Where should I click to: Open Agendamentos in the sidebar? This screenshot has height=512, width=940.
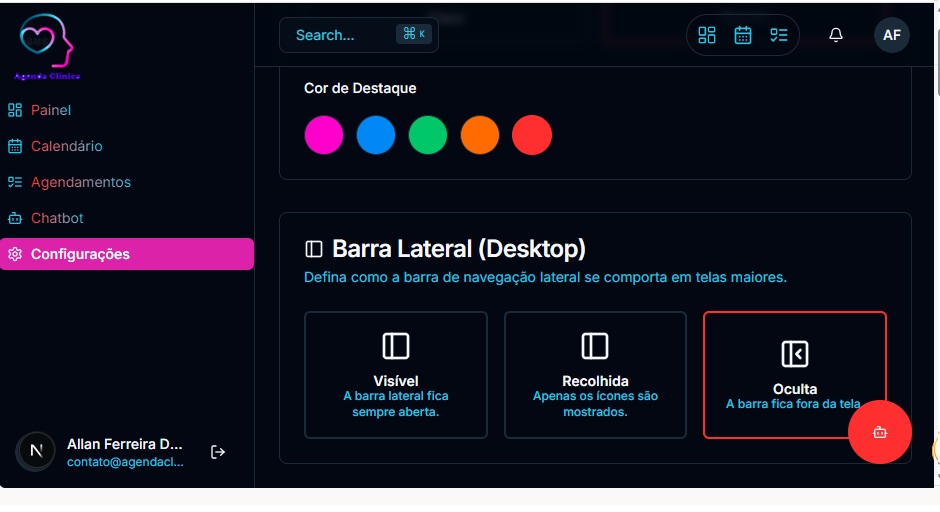point(80,182)
